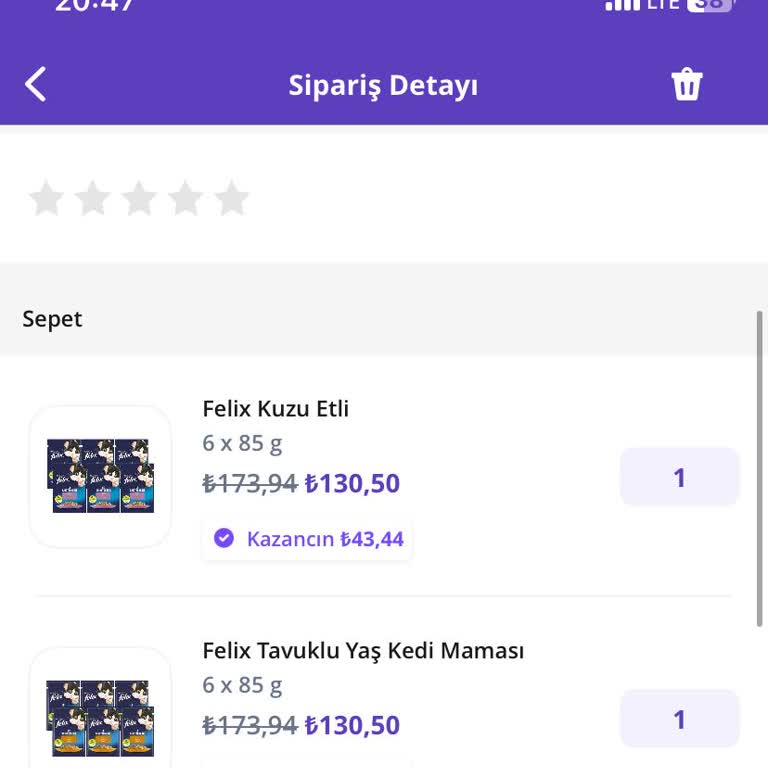Image resolution: width=768 pixels, height=768 pixels.
Task: Give a three-star rating
Action: coord(139,199)
